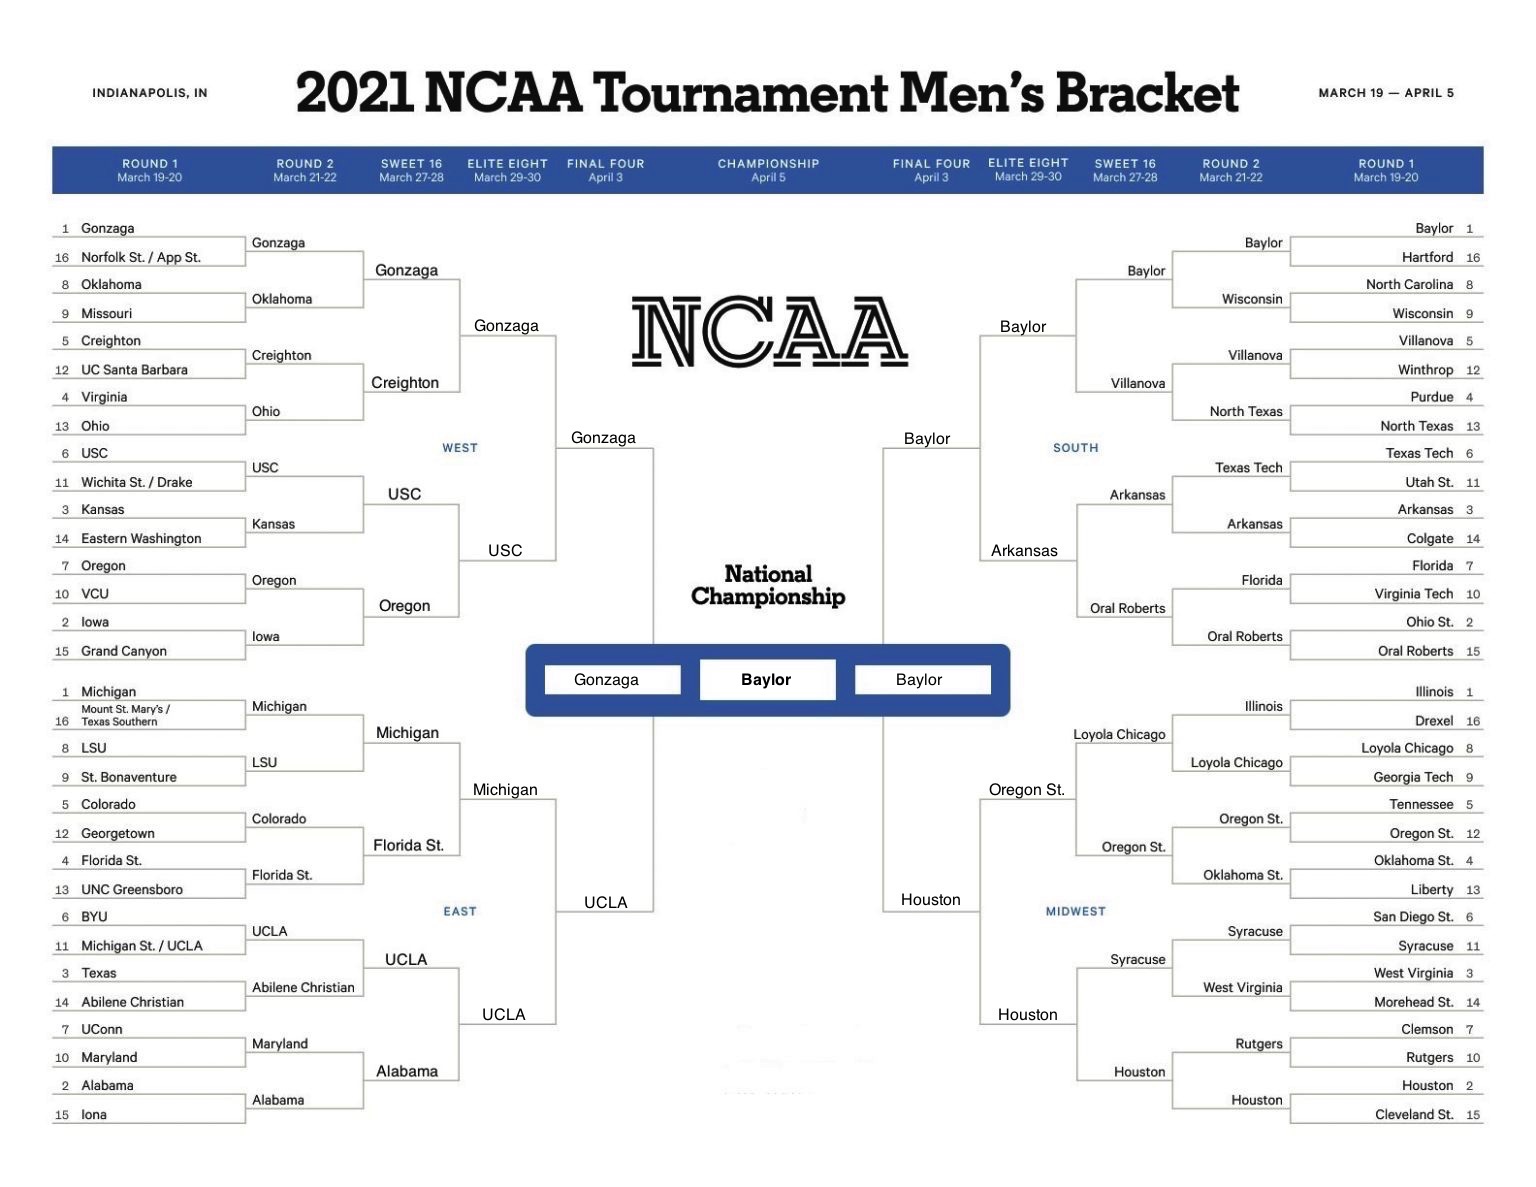This screenshot has width=1536, height=1187.
Task: Select the Mount St. Mary's / Texas Southern entry
Action: tap(126, 715)
